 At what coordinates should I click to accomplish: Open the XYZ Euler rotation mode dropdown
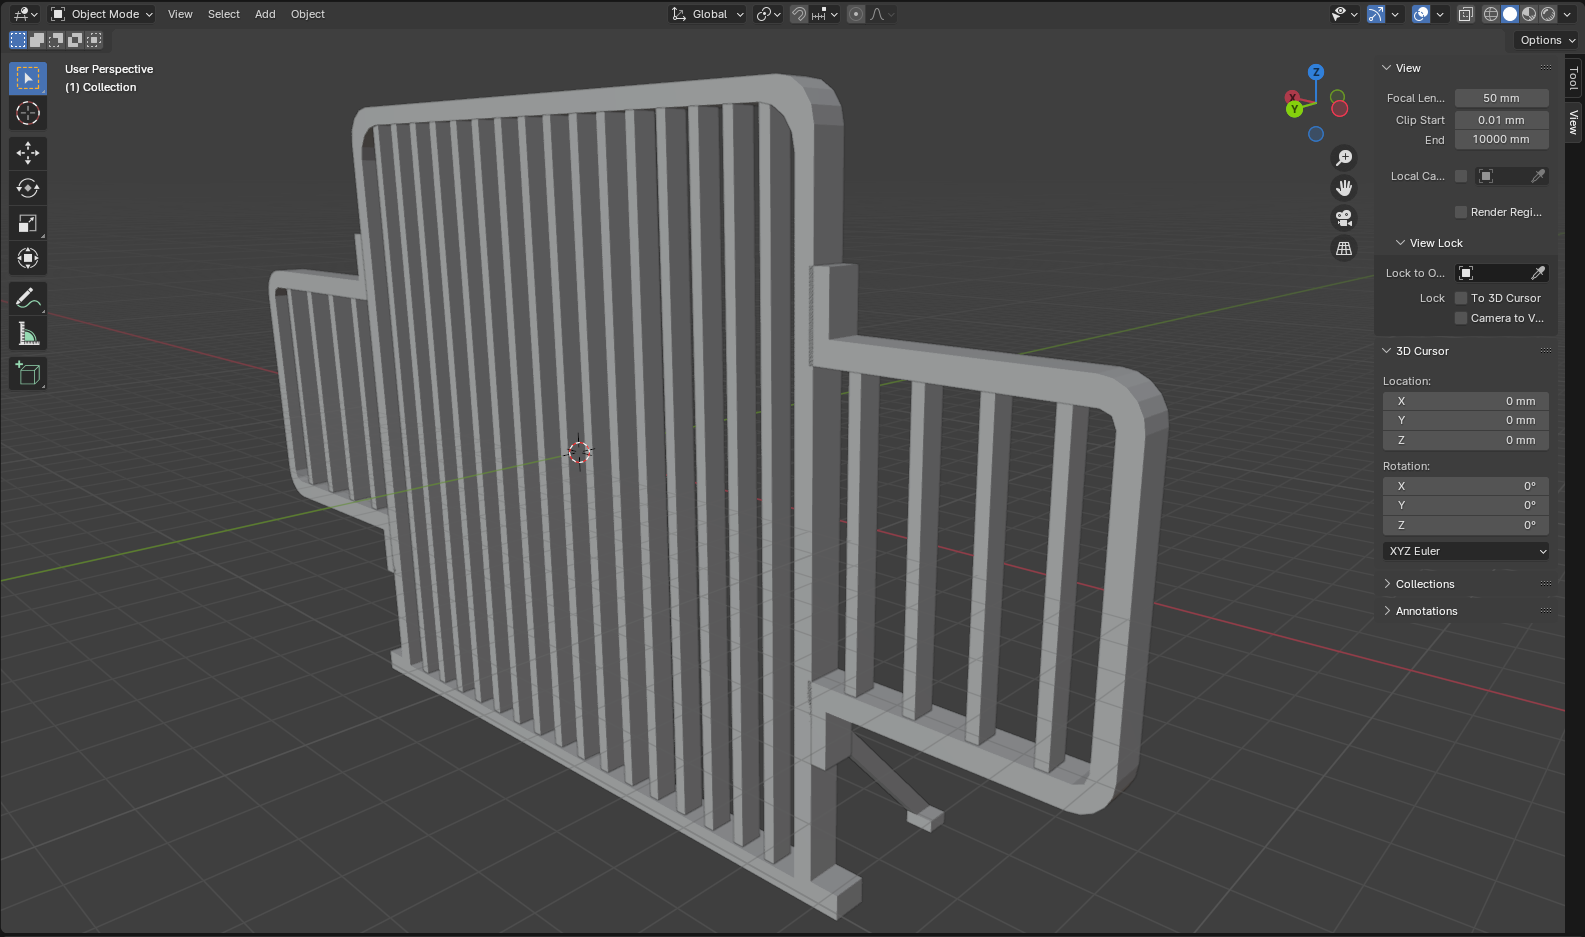tap(1466, 551)
